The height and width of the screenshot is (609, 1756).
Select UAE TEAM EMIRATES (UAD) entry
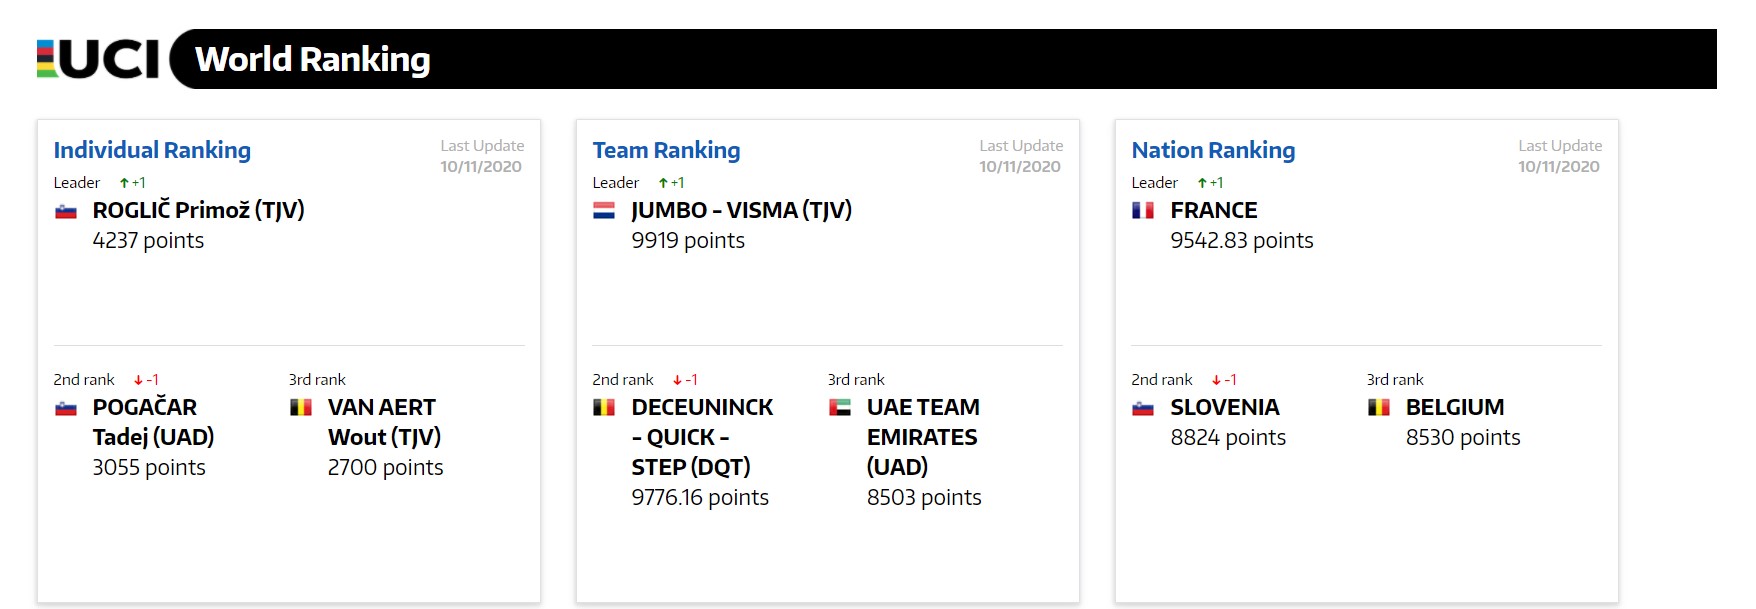point(923,437)
